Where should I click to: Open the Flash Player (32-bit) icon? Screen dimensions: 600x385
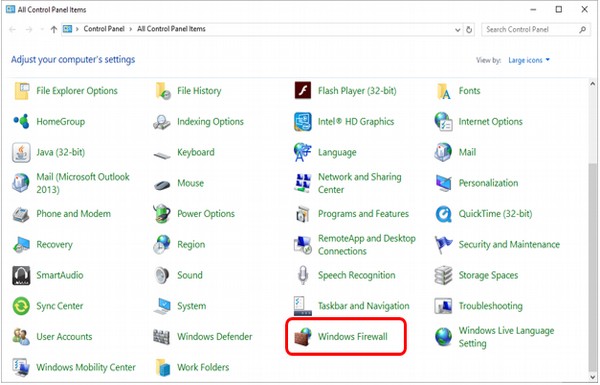click(303, 91)
